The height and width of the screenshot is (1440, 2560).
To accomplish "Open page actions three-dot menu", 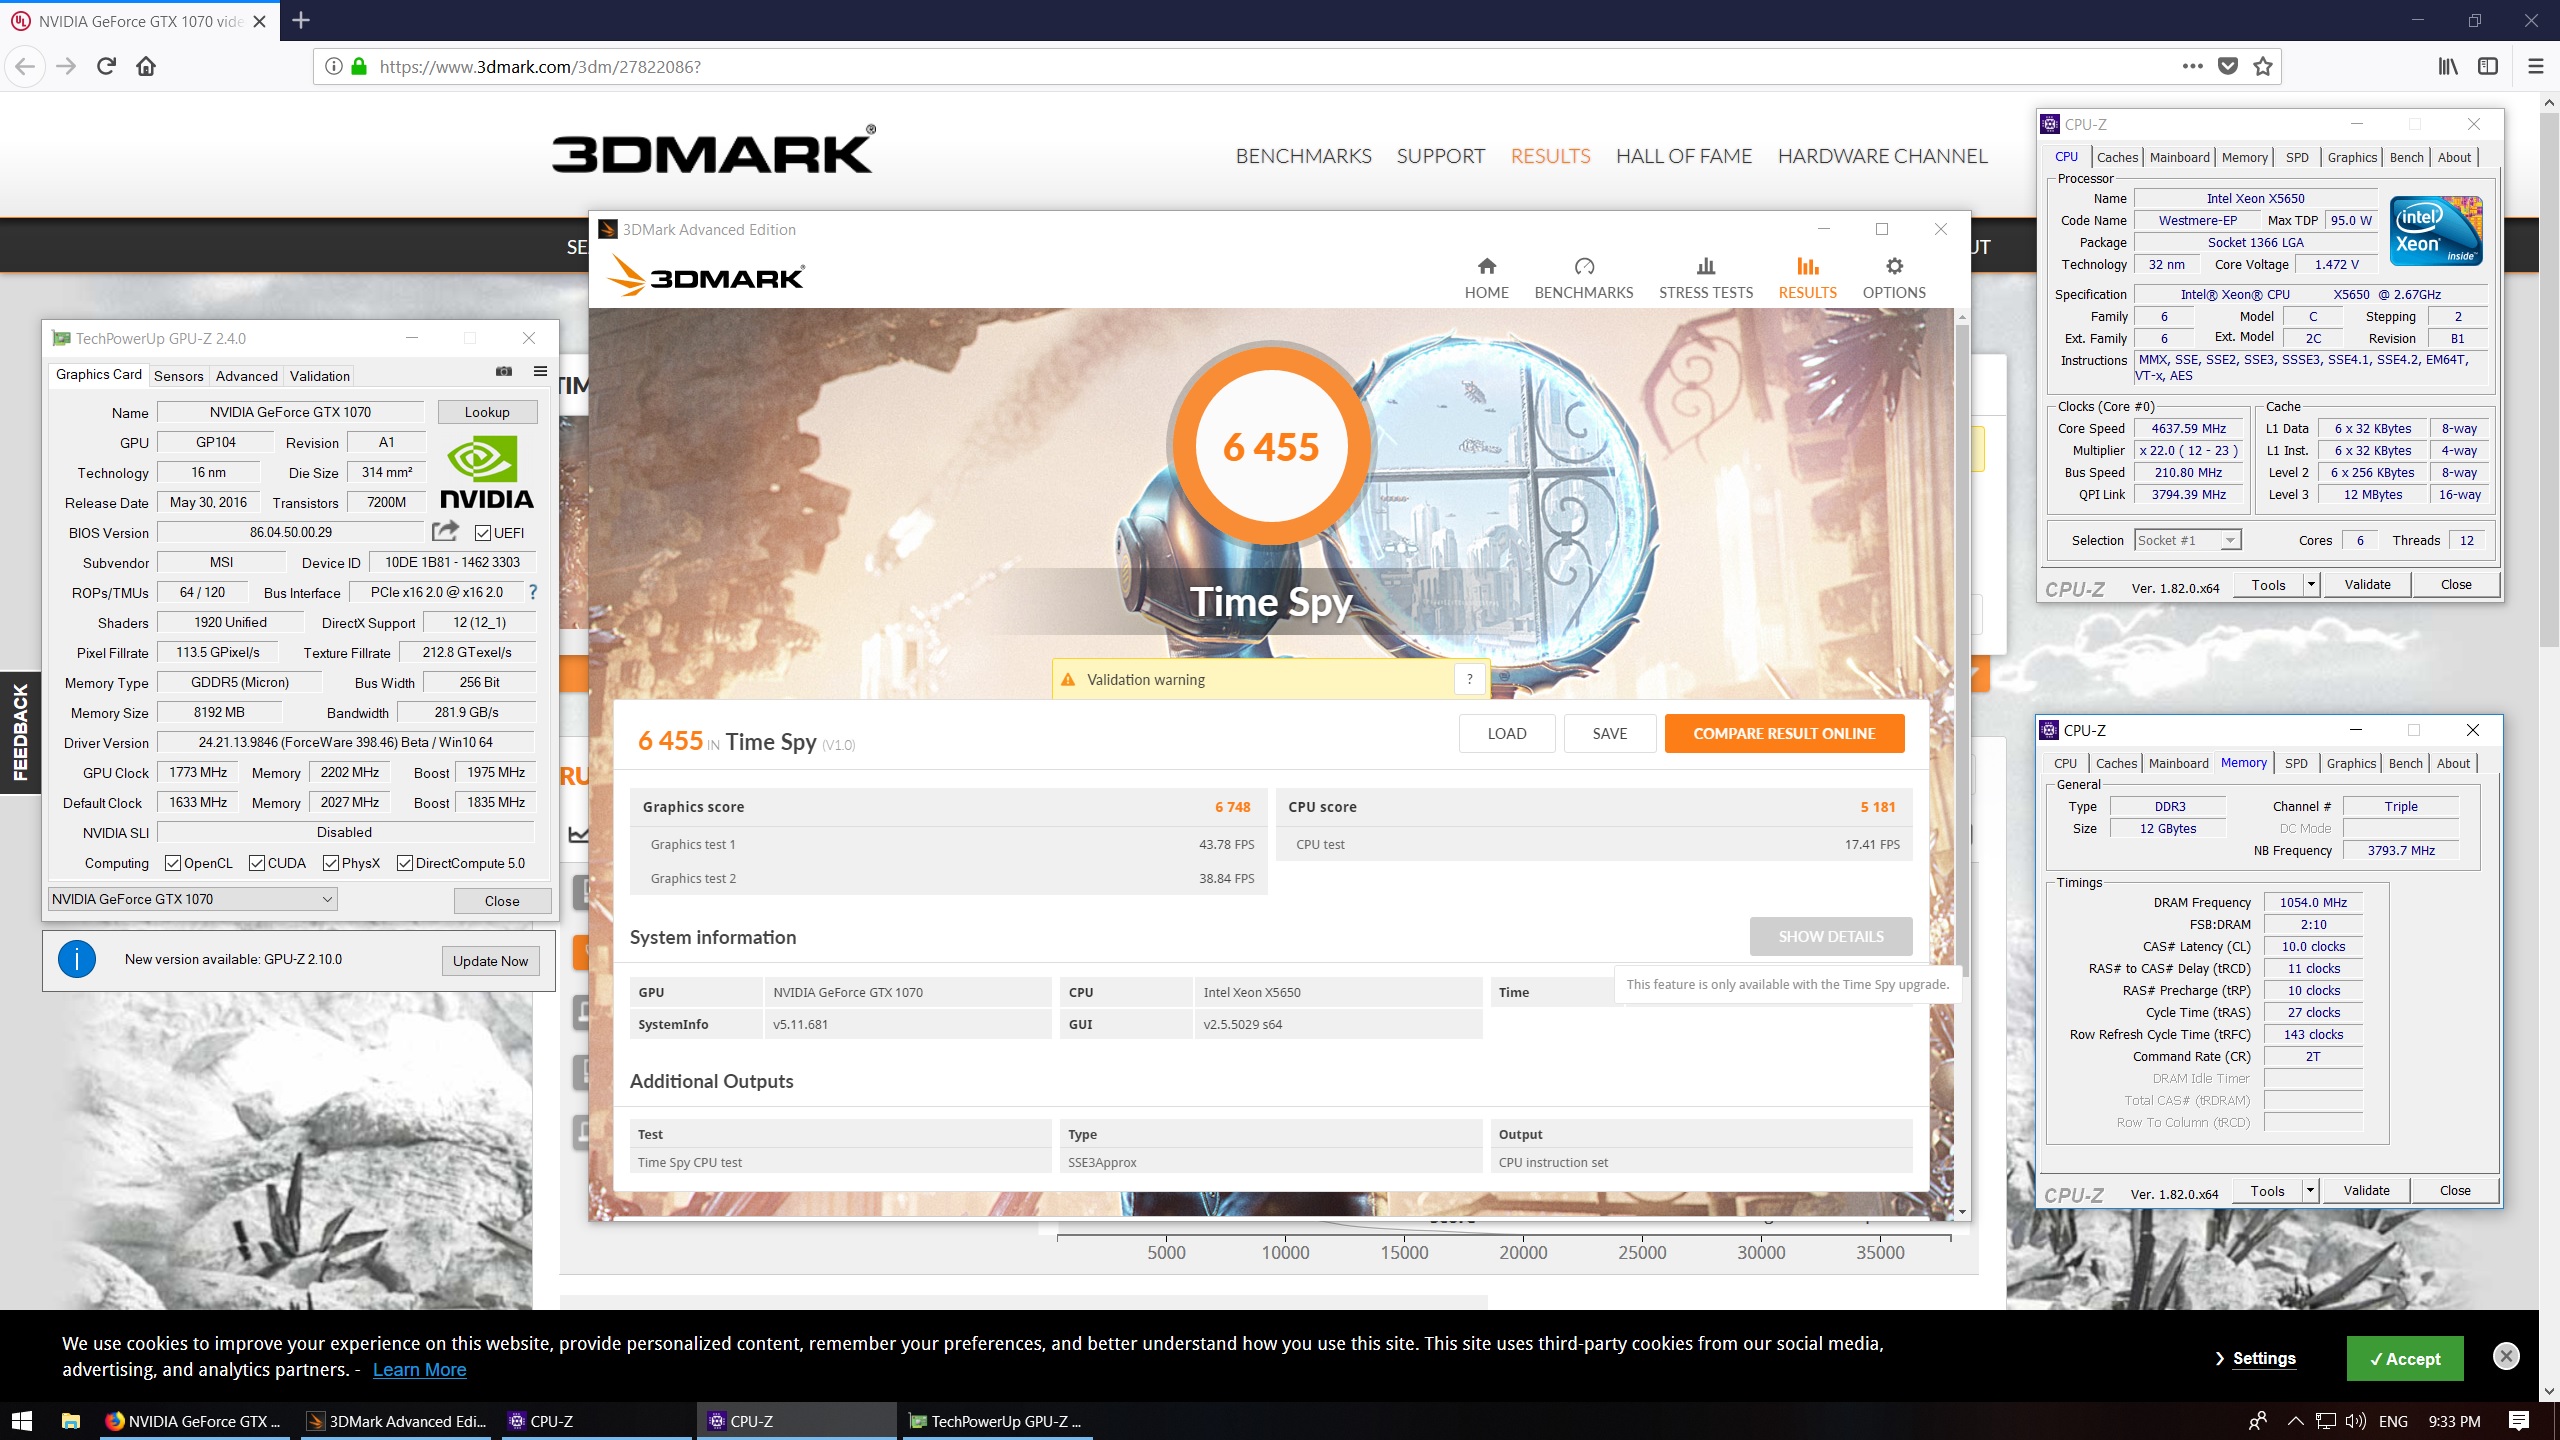I will (2193, 66).
